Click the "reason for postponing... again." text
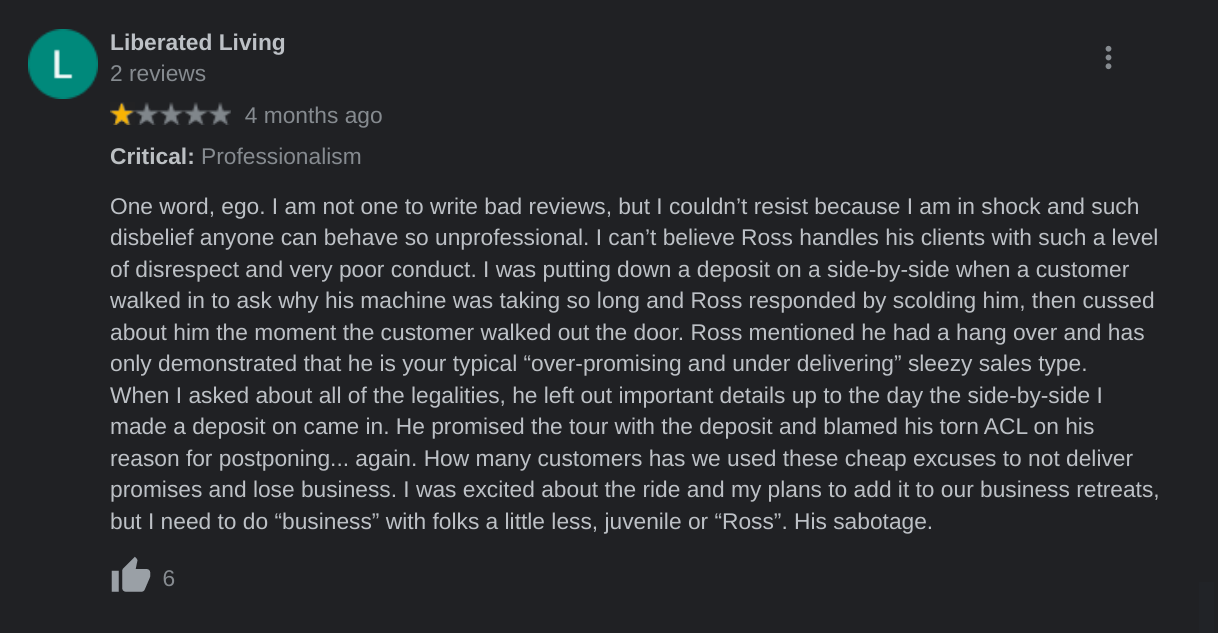The height and width of the screenshot is (633, 1218). pos(266,459)
